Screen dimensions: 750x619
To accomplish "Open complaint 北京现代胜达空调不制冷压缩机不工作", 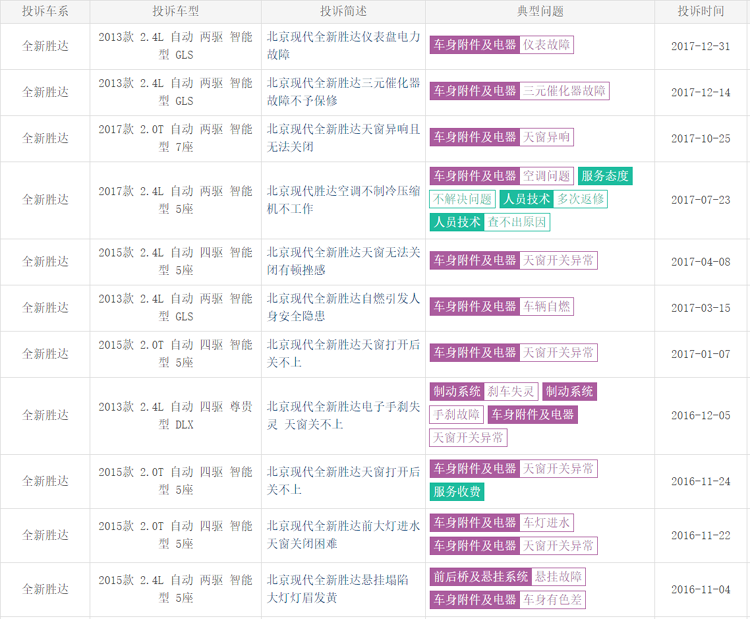I will (x=343, y=200).
